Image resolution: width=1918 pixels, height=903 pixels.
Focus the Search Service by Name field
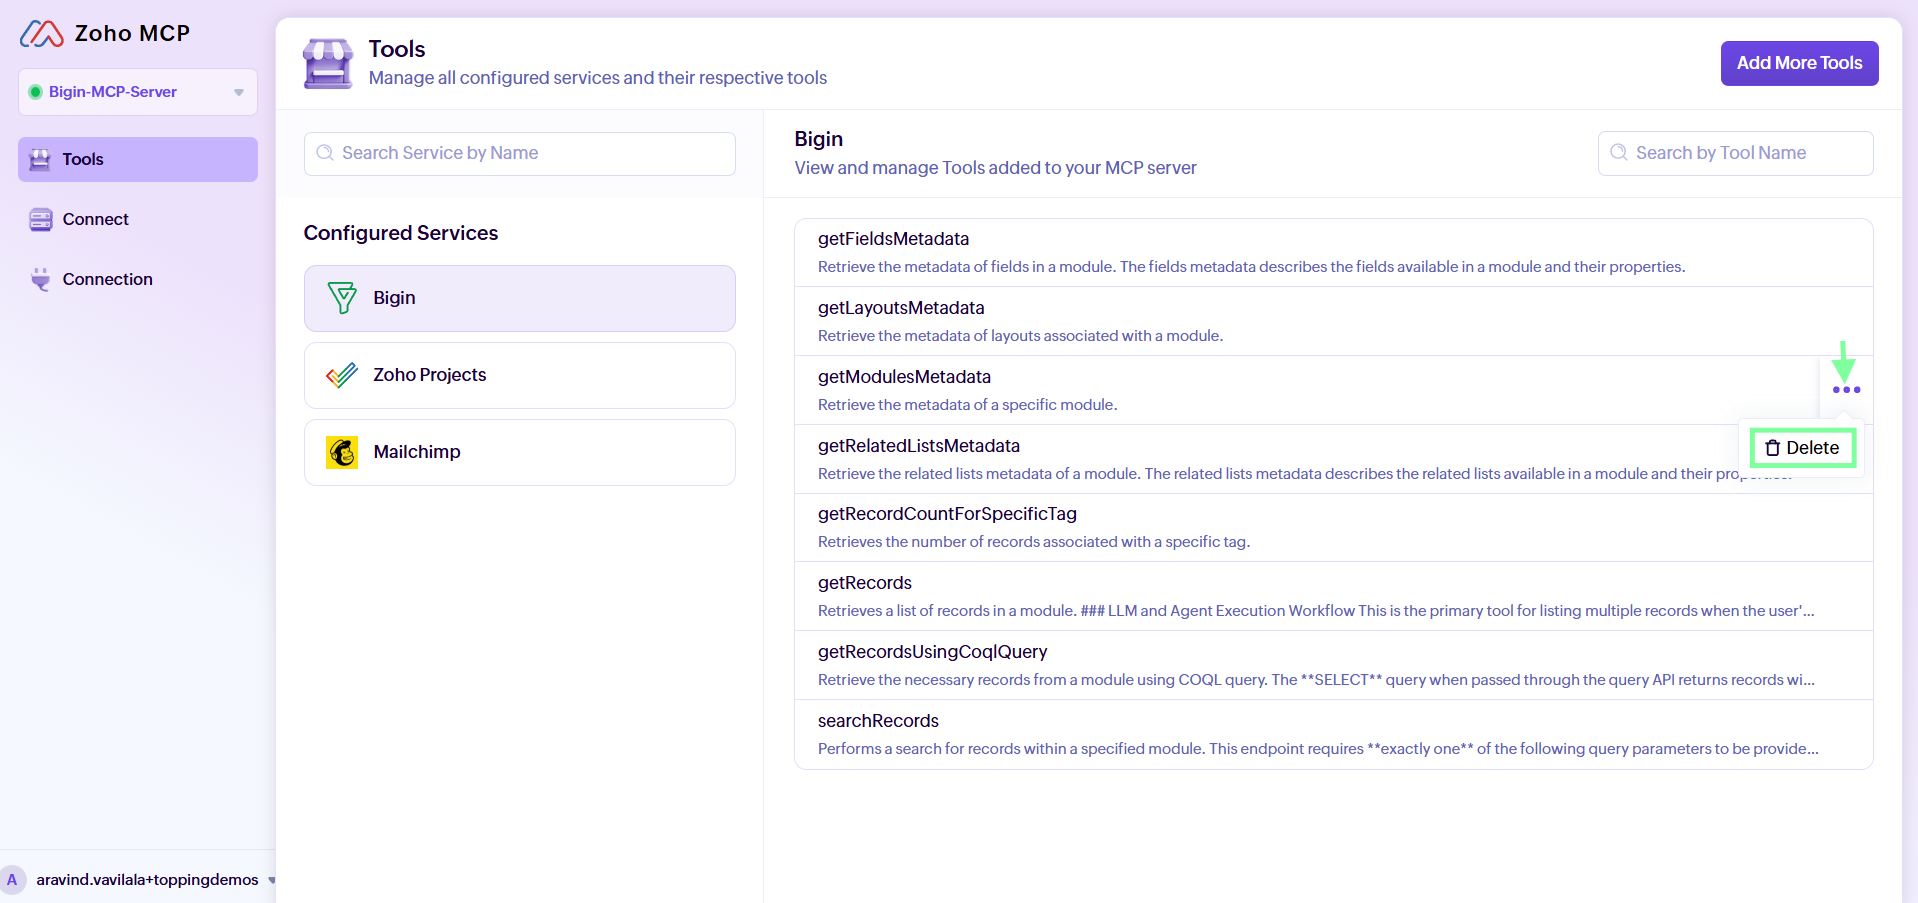tap(520, 154)
